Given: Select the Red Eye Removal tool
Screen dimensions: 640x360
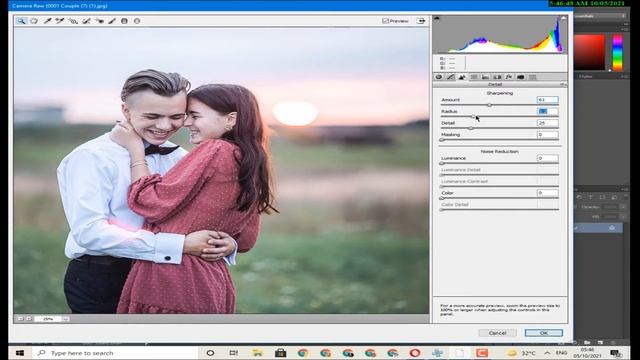Looking at the screenshot, I should (x=99, y=21).
